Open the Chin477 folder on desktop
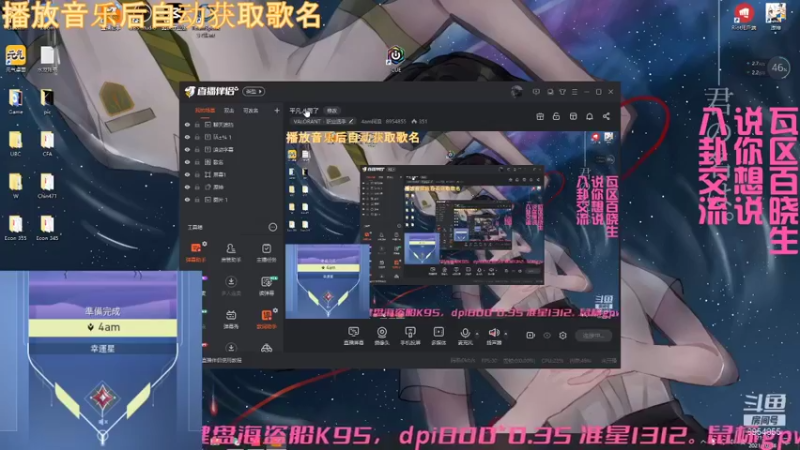 pos(47,186)
